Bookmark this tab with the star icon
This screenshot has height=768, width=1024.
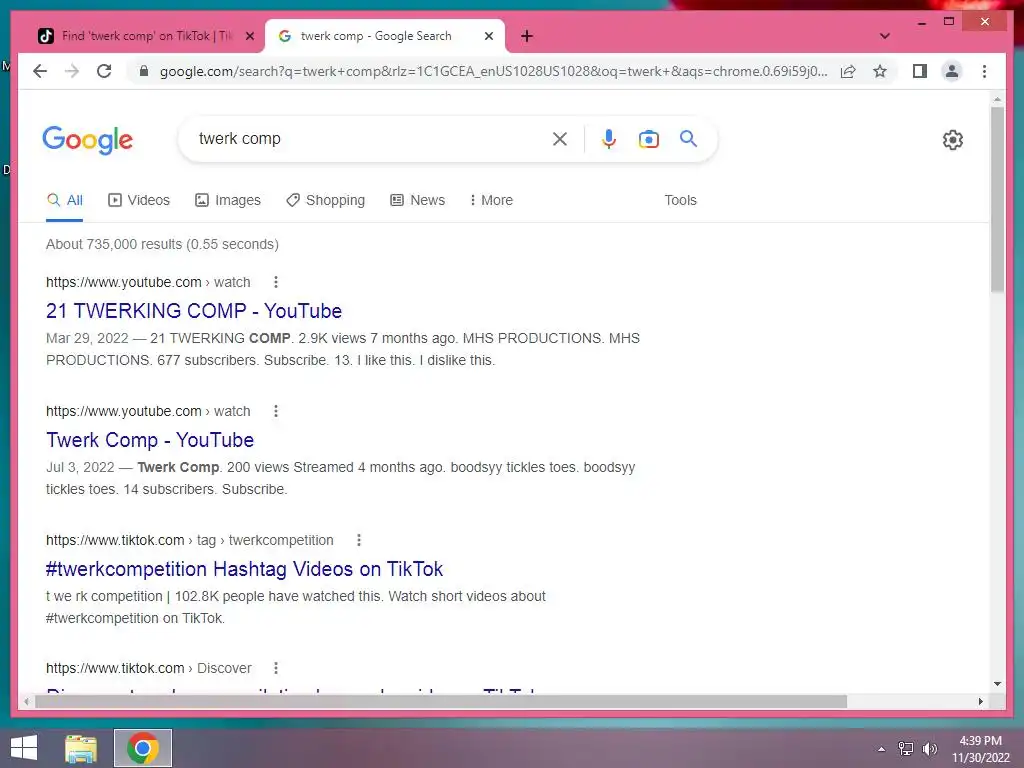(x=880, y=71)
